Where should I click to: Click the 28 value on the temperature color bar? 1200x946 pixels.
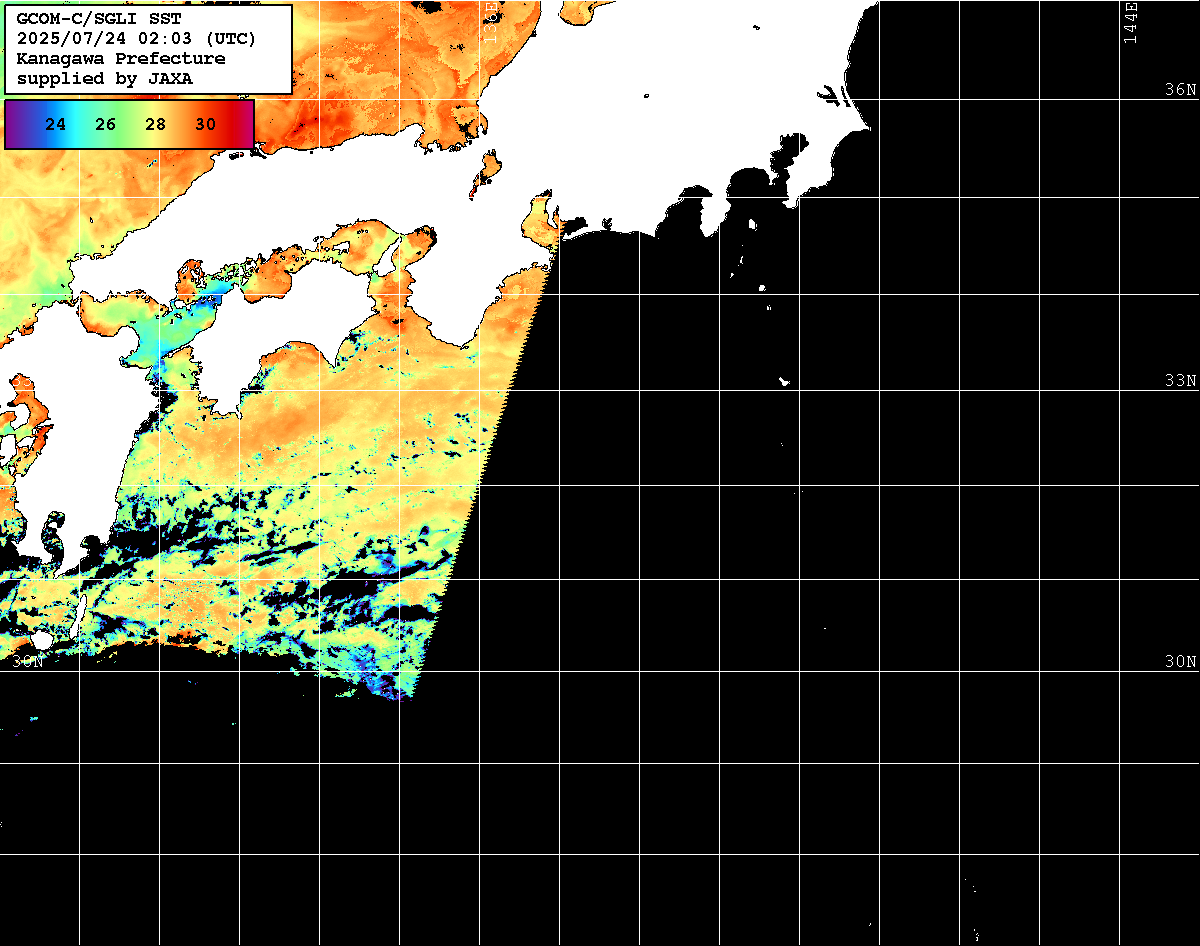[x=156, y=125]
